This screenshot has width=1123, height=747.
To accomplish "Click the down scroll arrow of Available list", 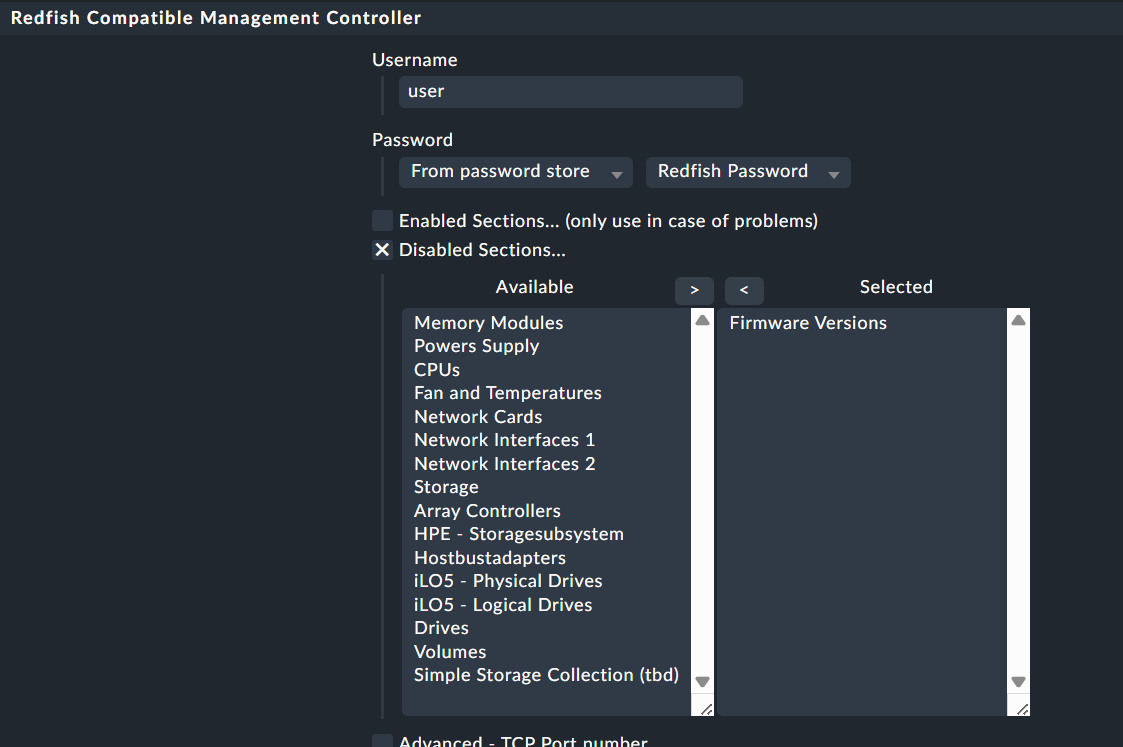I will [701, 680].
